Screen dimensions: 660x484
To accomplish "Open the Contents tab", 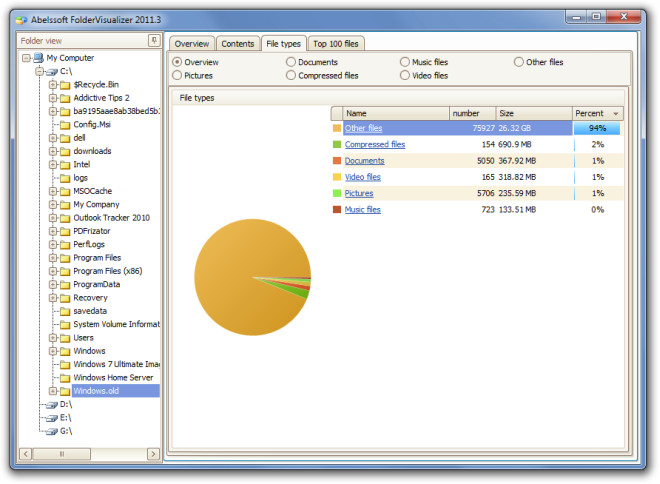I will click(x=237, y=44).
